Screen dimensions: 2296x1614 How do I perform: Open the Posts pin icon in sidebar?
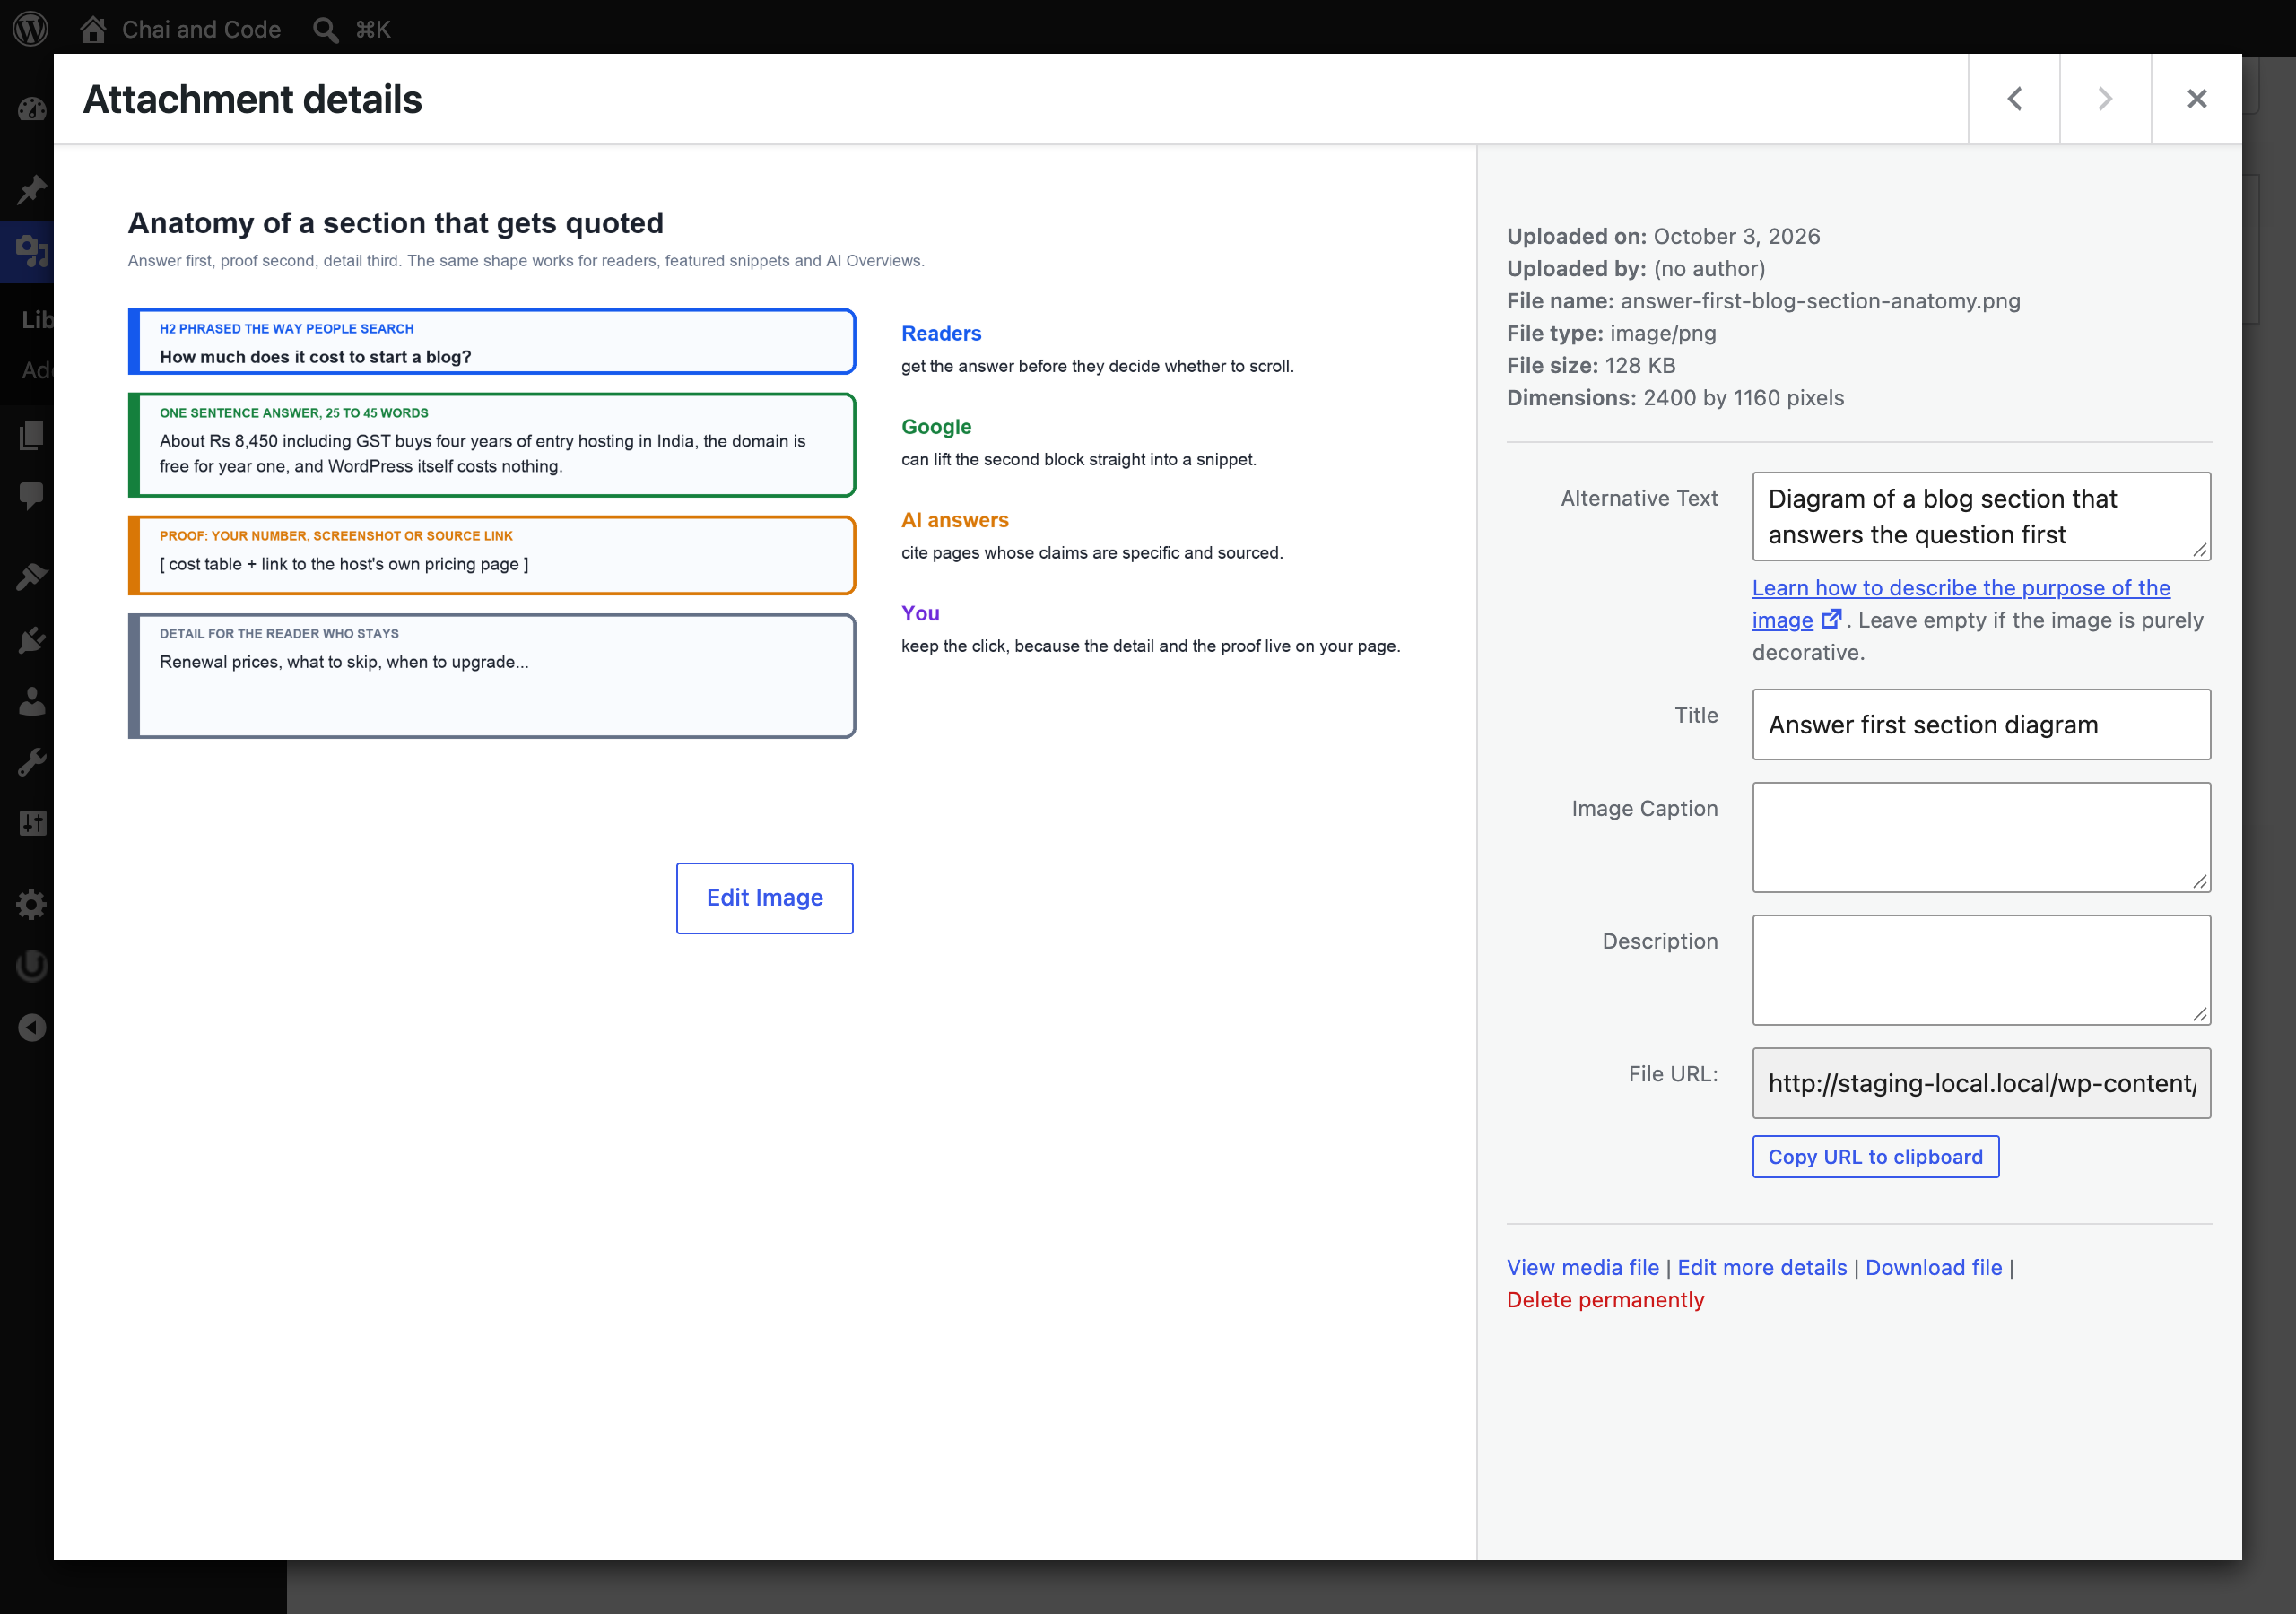coord(32,188)
